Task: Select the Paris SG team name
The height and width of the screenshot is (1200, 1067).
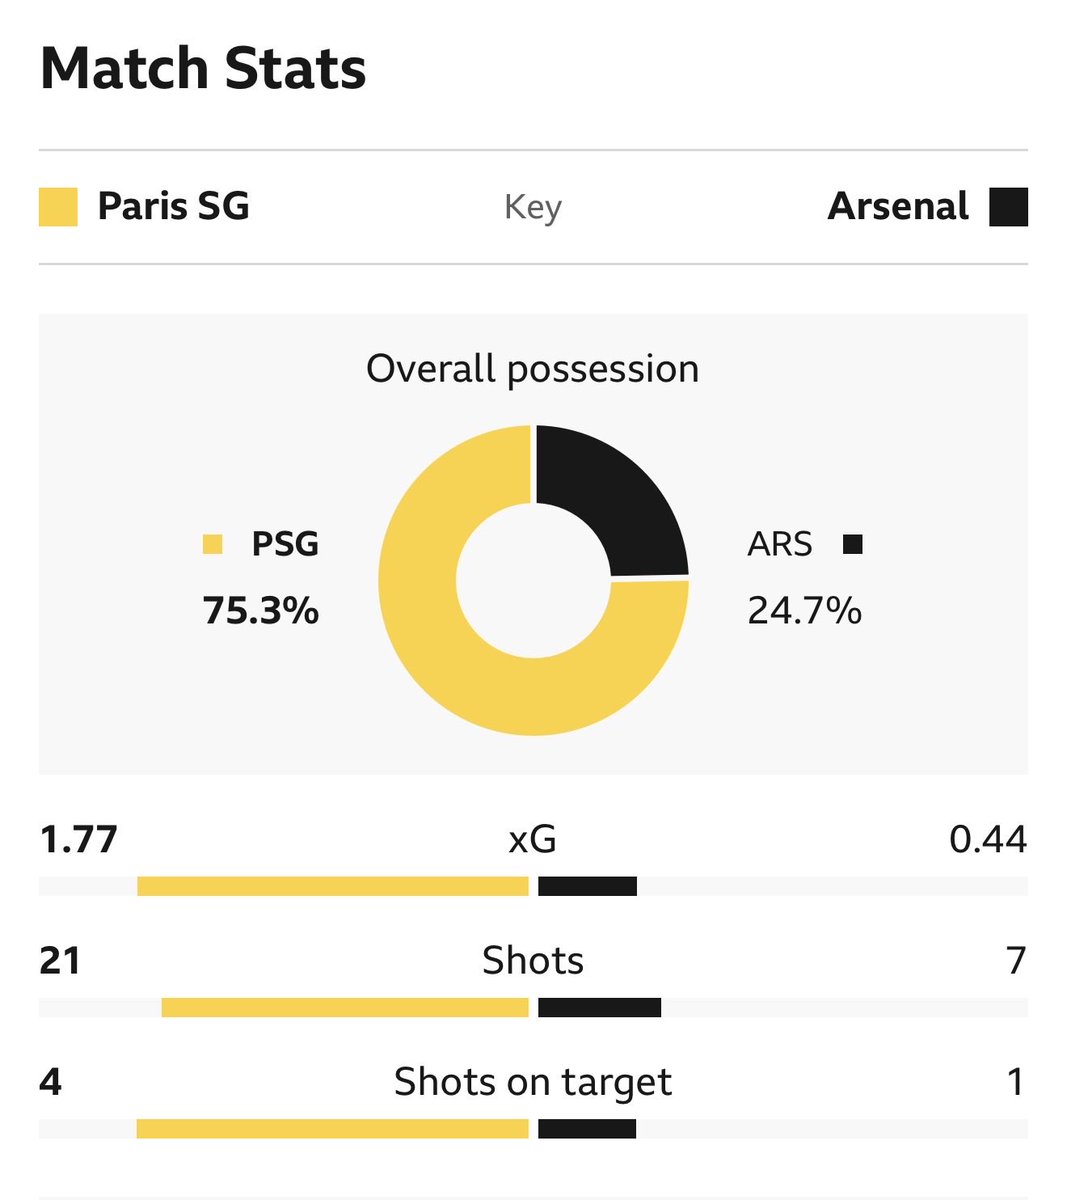Action: pyautogui.click(x=173, y=206)
